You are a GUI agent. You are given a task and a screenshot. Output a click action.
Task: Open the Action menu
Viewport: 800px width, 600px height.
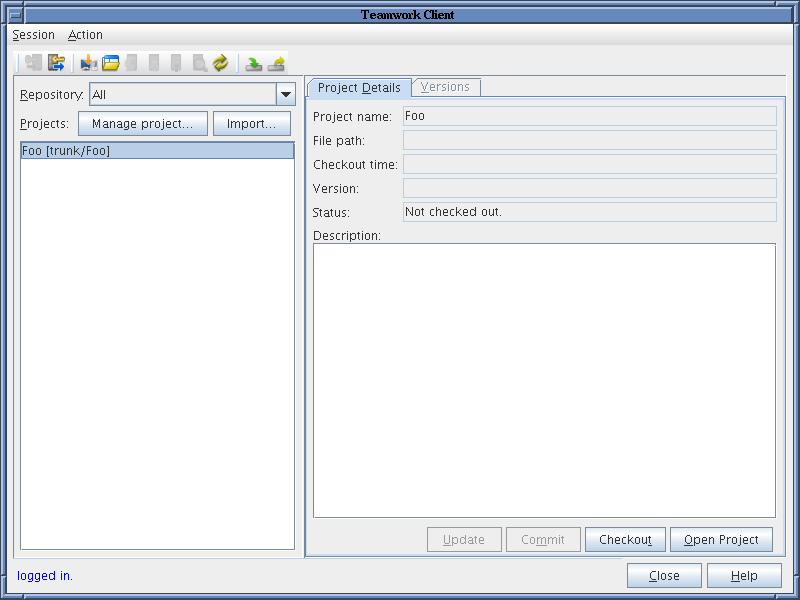tap(85, 35)
